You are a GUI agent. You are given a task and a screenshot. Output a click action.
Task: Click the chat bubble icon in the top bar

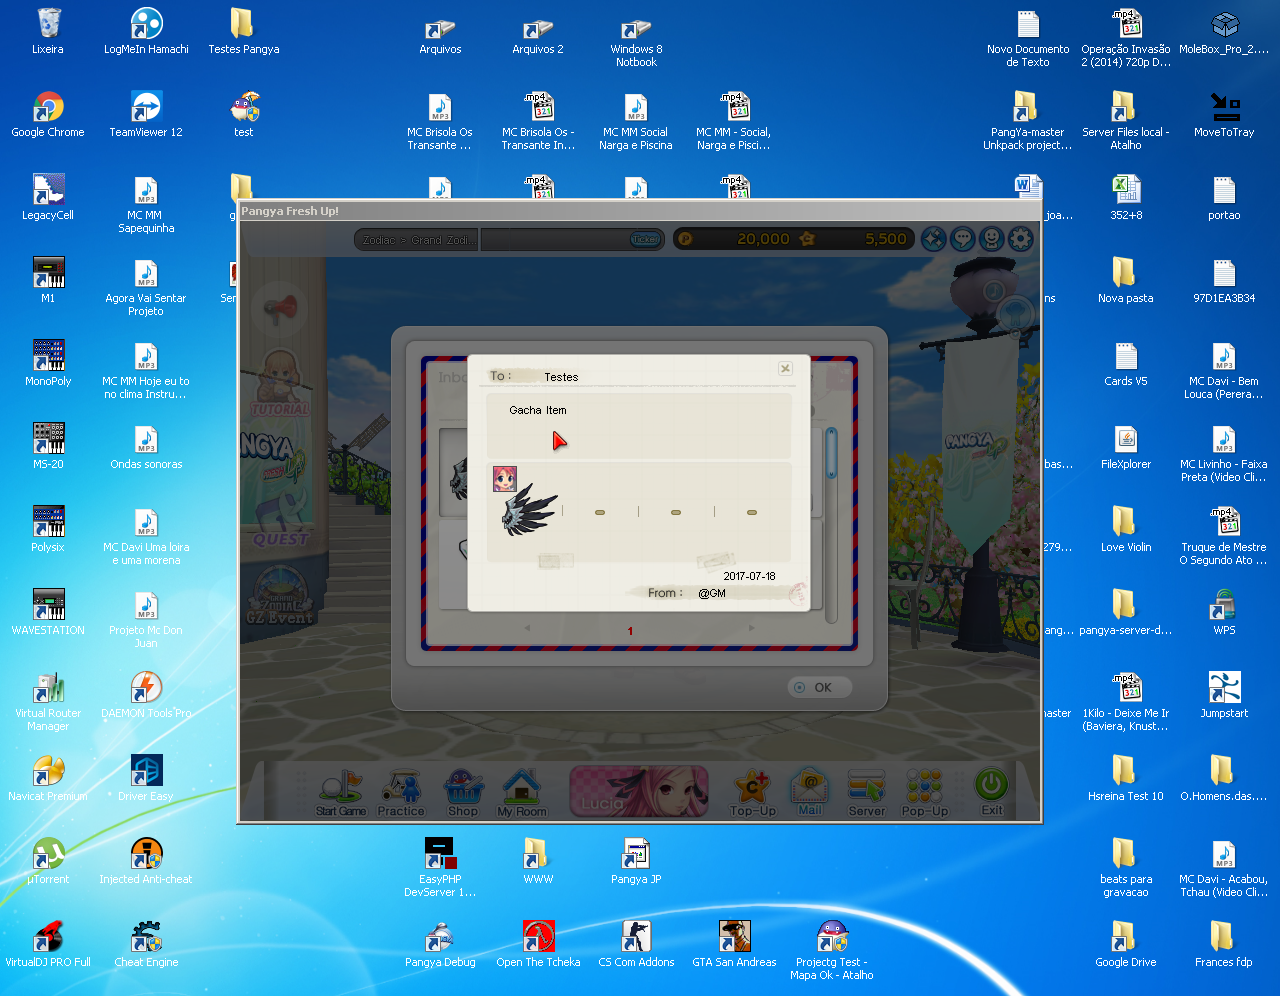[x=962, y=238]
